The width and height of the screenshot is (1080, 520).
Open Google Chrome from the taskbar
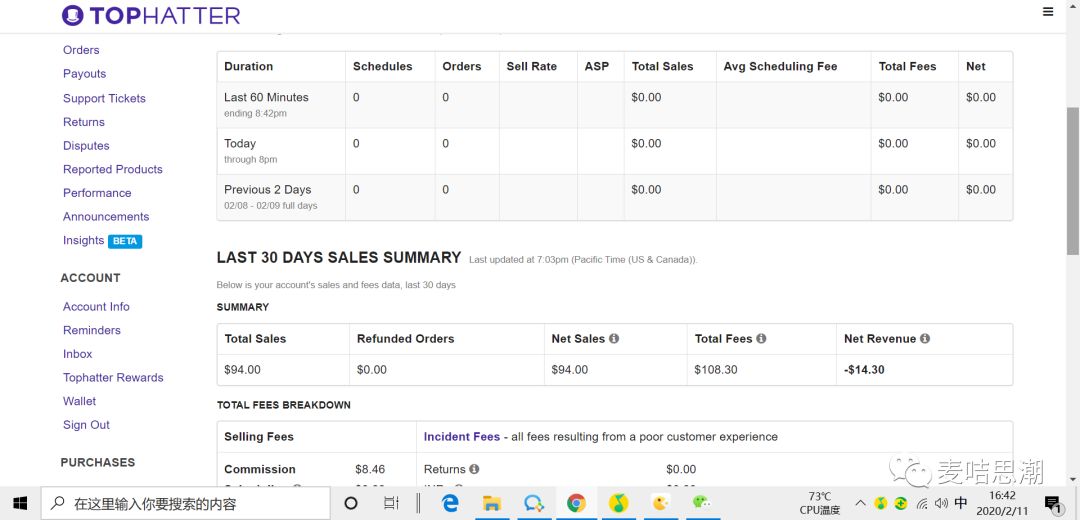tap(576, 503)
